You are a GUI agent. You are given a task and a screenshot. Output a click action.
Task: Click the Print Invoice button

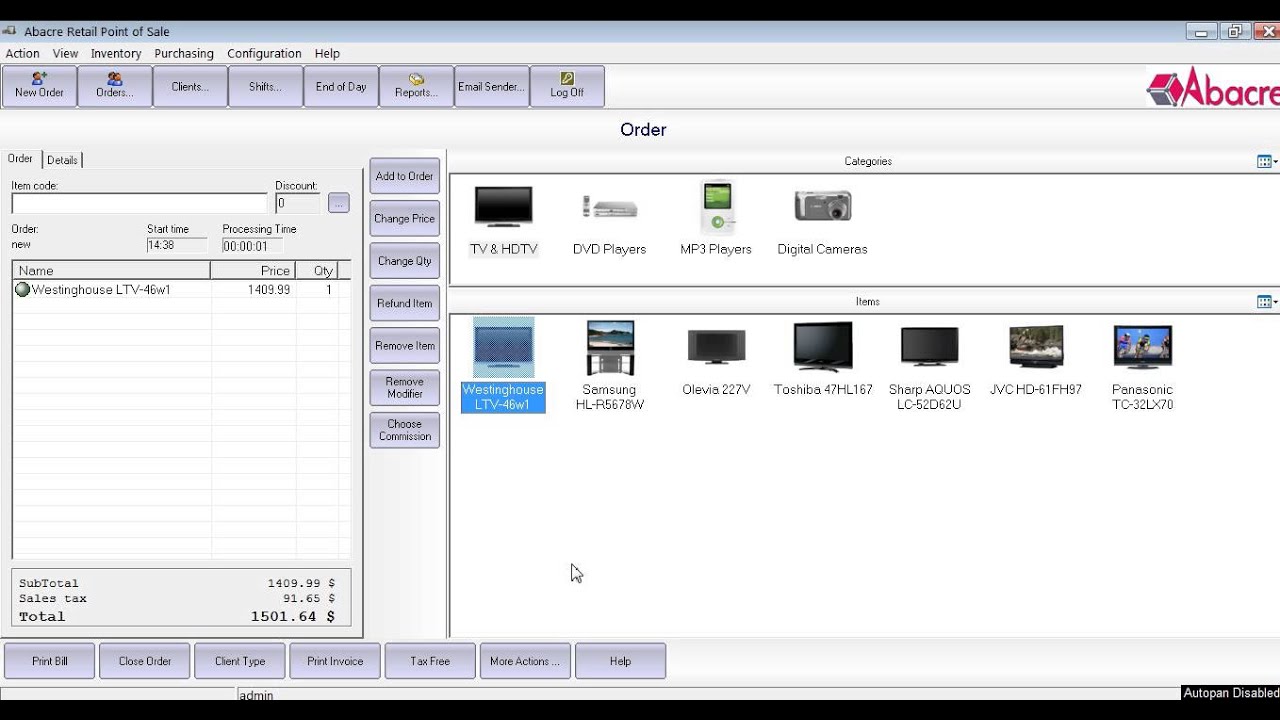point(335,661)
